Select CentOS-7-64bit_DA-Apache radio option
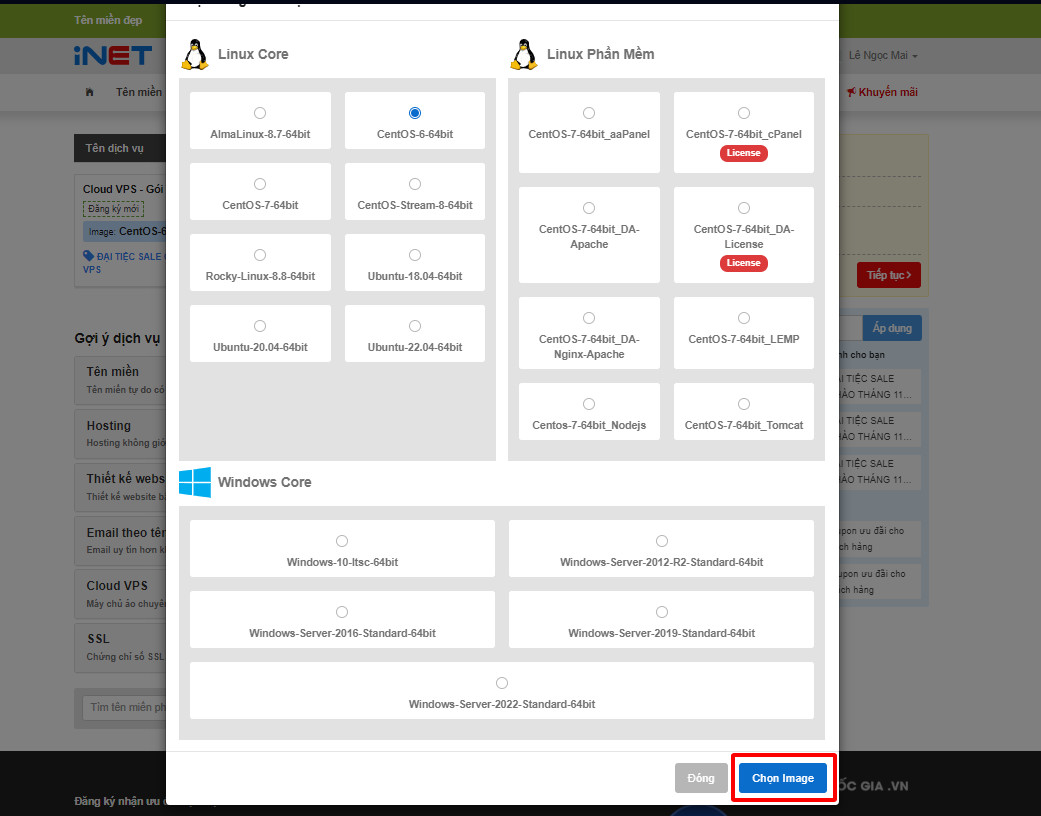Screen dimensions: 1041x816 (589, 208)
